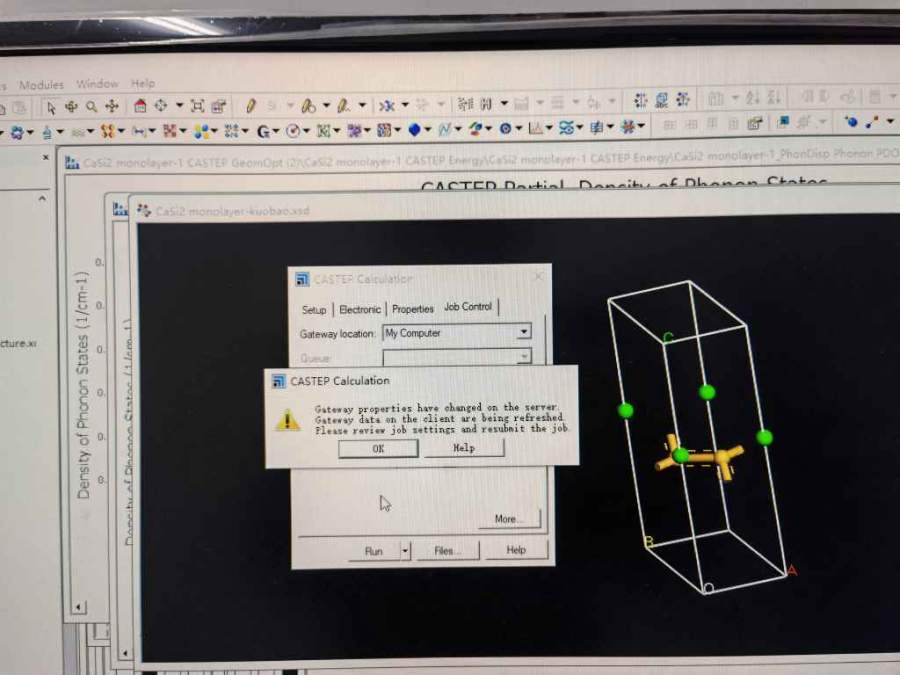Switch to the Setup tab
The image size is (900, 675).
click(x=314, y=310)
